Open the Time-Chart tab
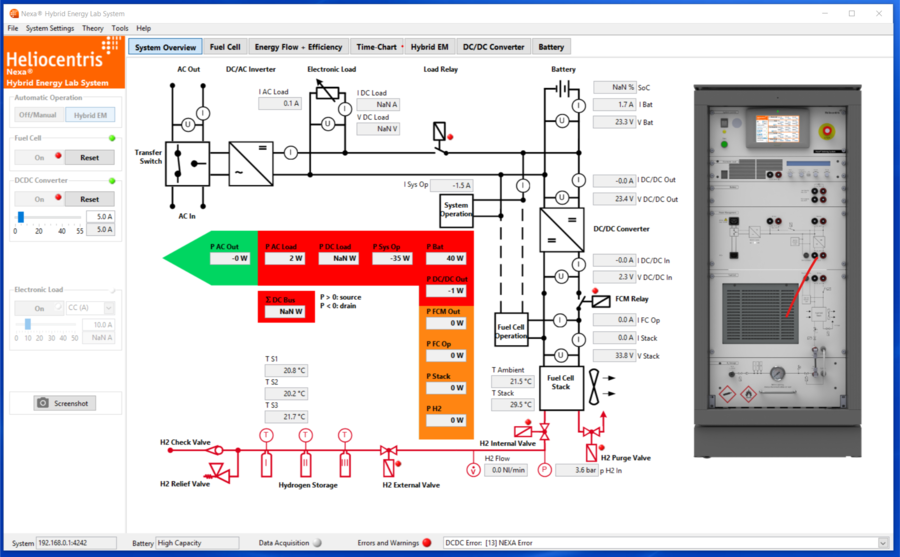The width and height of the screenshot is (900, 557). [x=377, y=47]
